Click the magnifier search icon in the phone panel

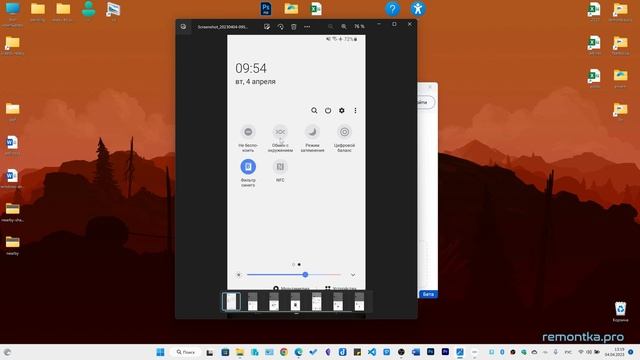point(314,110)
